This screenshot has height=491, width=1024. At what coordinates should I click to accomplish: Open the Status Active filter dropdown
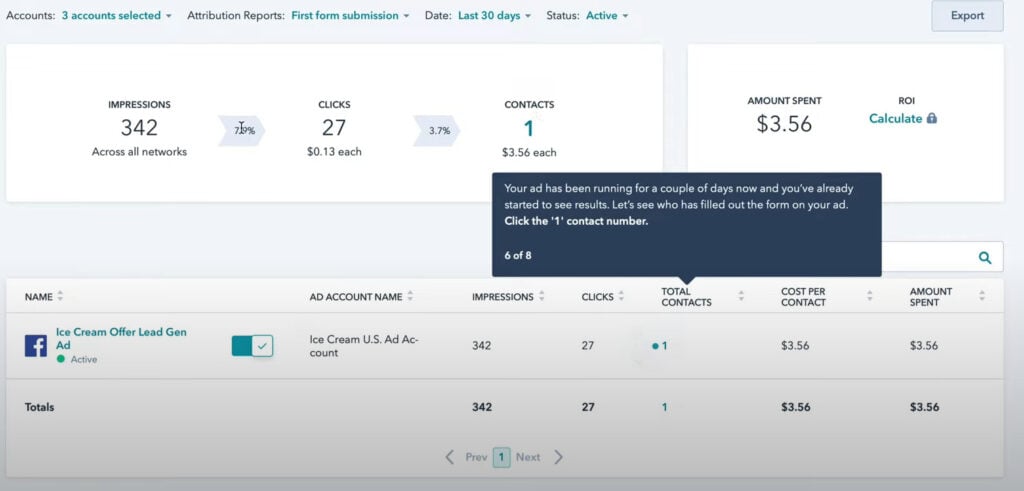[607, 16]
